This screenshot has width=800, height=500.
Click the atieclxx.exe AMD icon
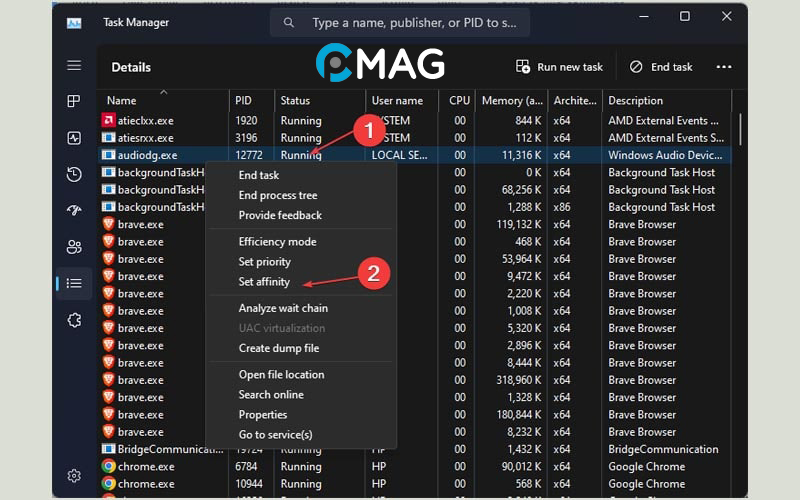(x=108, y=120)
